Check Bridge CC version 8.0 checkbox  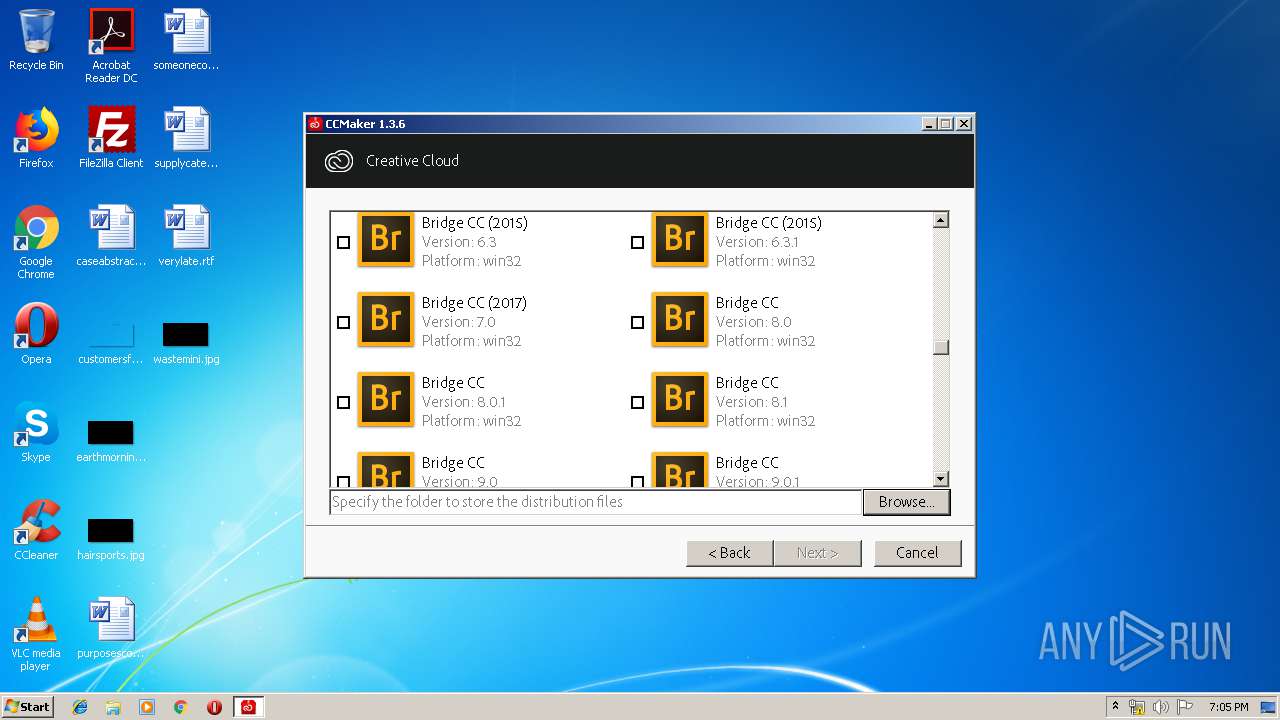[638, 322]
